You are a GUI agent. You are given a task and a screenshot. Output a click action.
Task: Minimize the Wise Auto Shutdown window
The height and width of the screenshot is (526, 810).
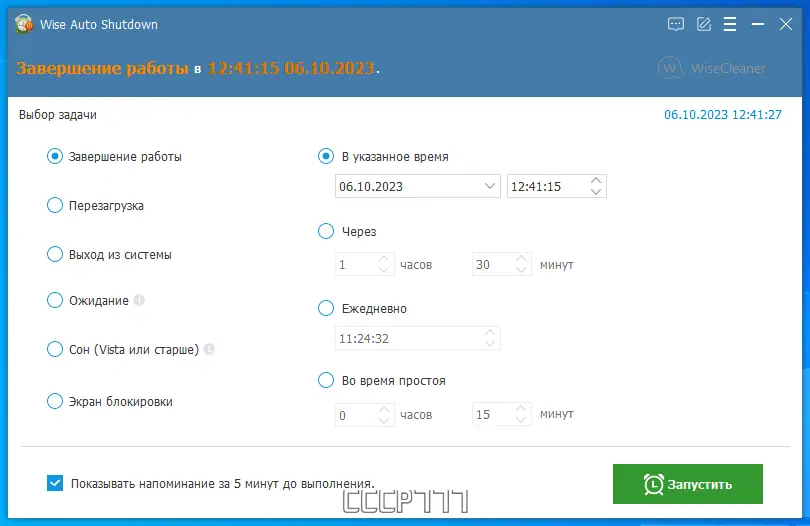(758, 24)
